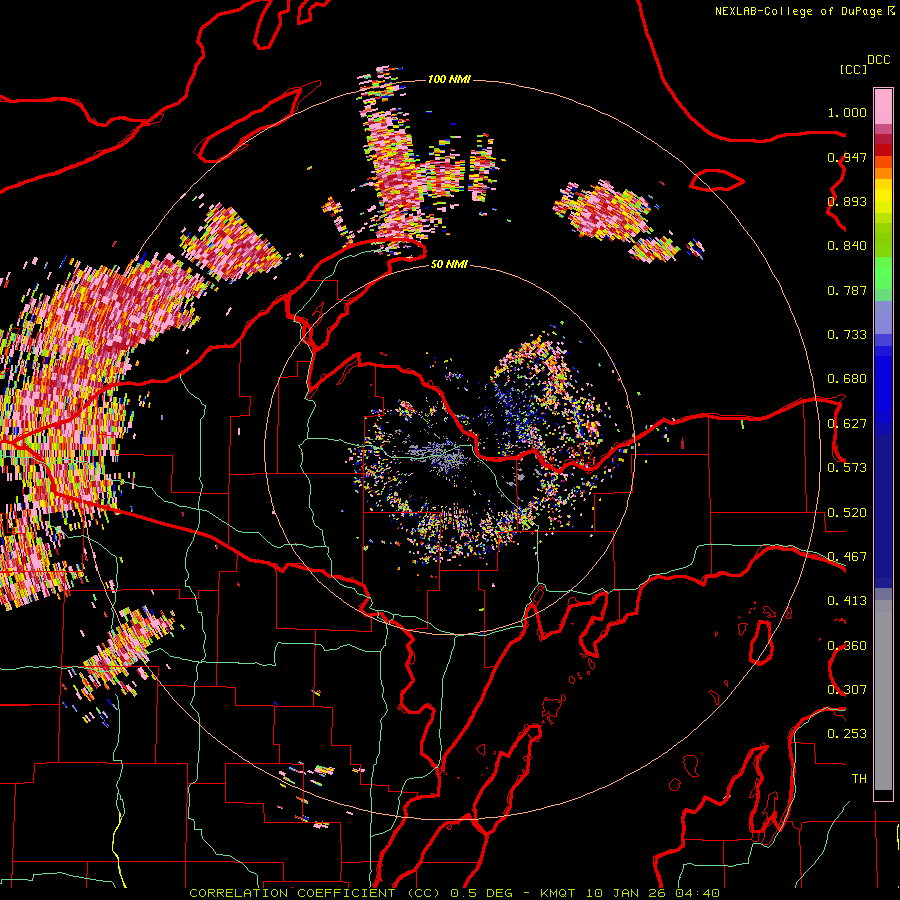The image size is (900, 900).
Task: Click the pink segment of the color bar
Action: (x=883, y=106)
